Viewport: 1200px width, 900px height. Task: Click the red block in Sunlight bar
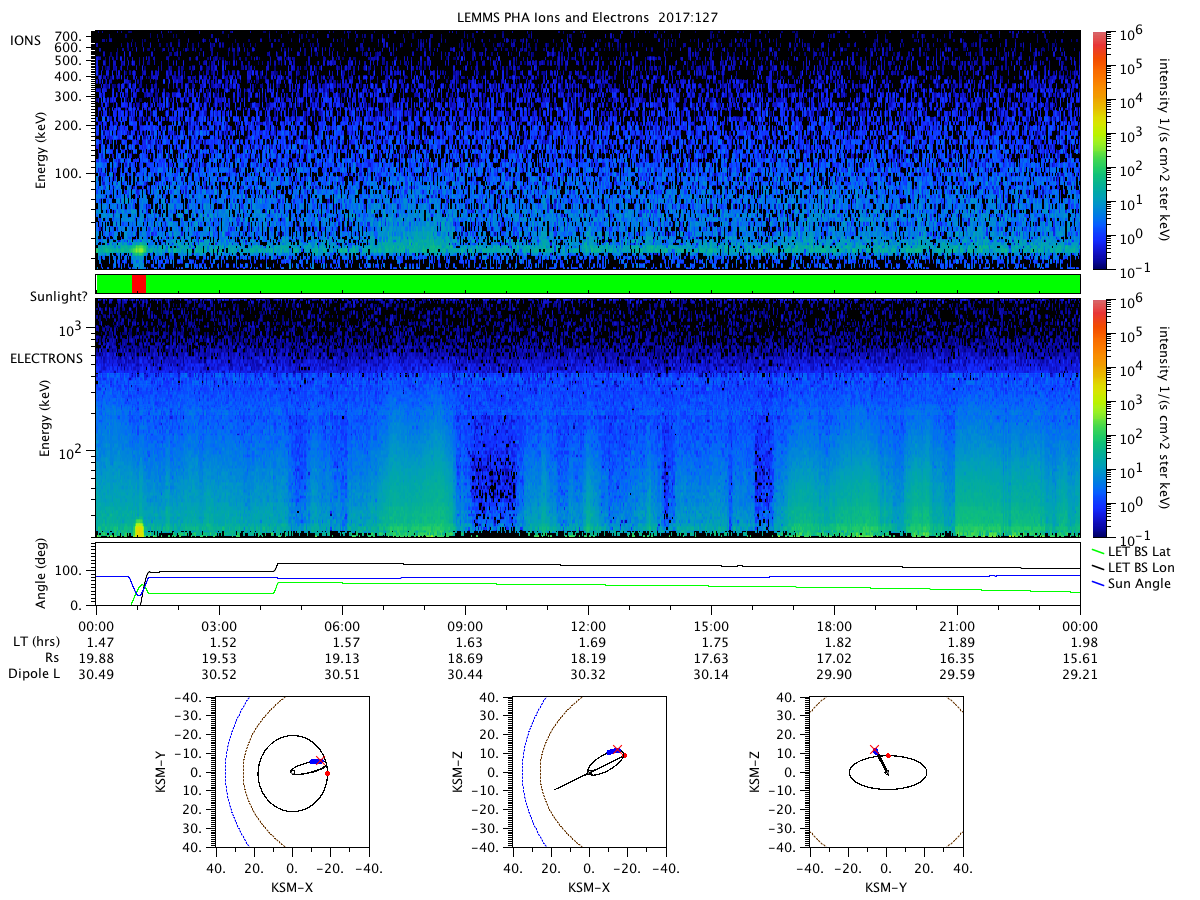139,284
